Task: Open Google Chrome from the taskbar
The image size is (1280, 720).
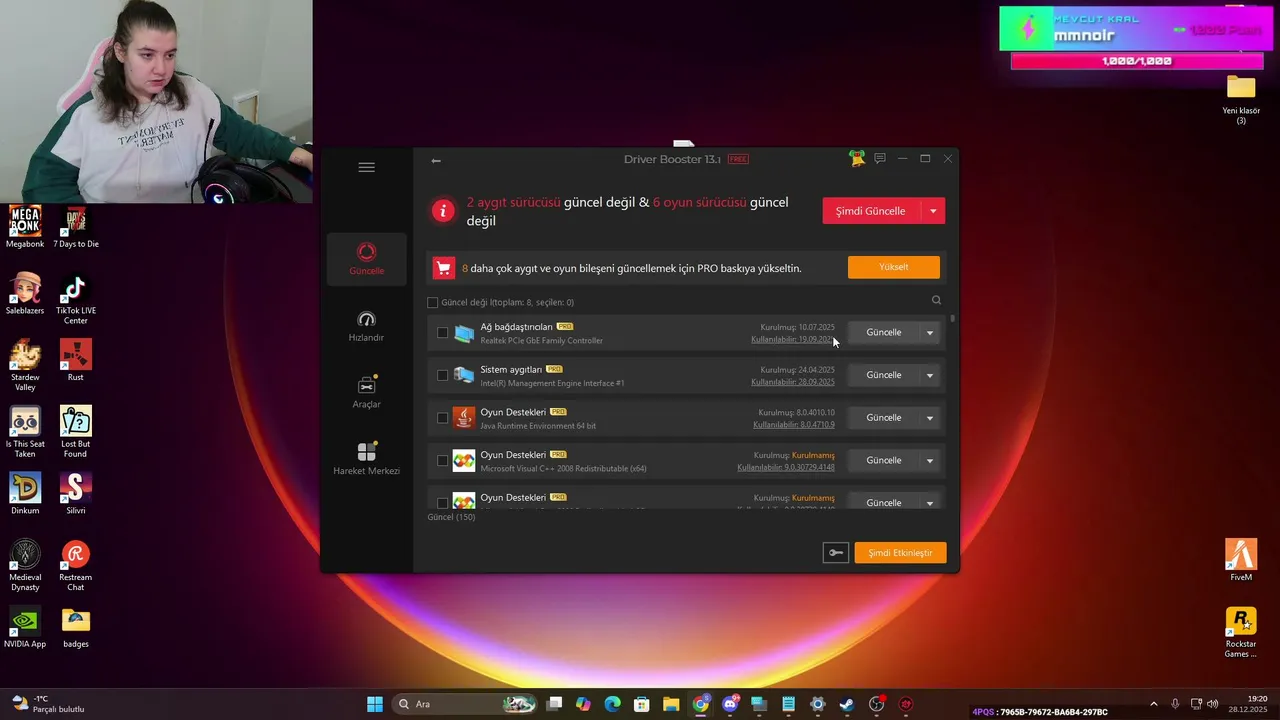Action: [x=701, y=704]
